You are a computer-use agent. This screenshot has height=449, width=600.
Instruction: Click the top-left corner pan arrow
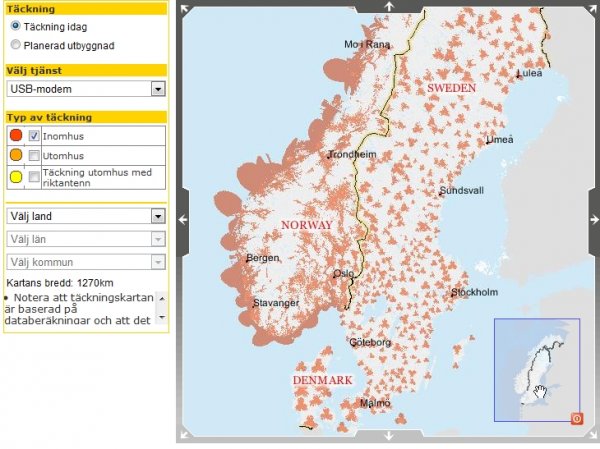[183, 6]
